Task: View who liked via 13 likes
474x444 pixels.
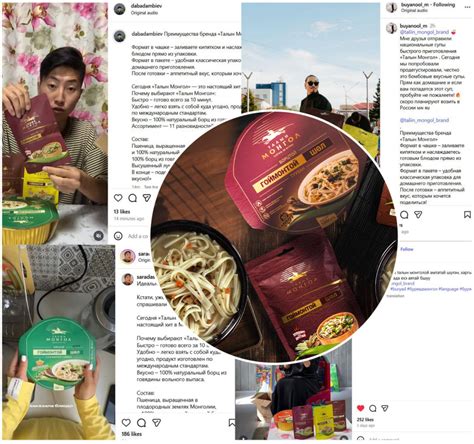Action: (122, 211)
